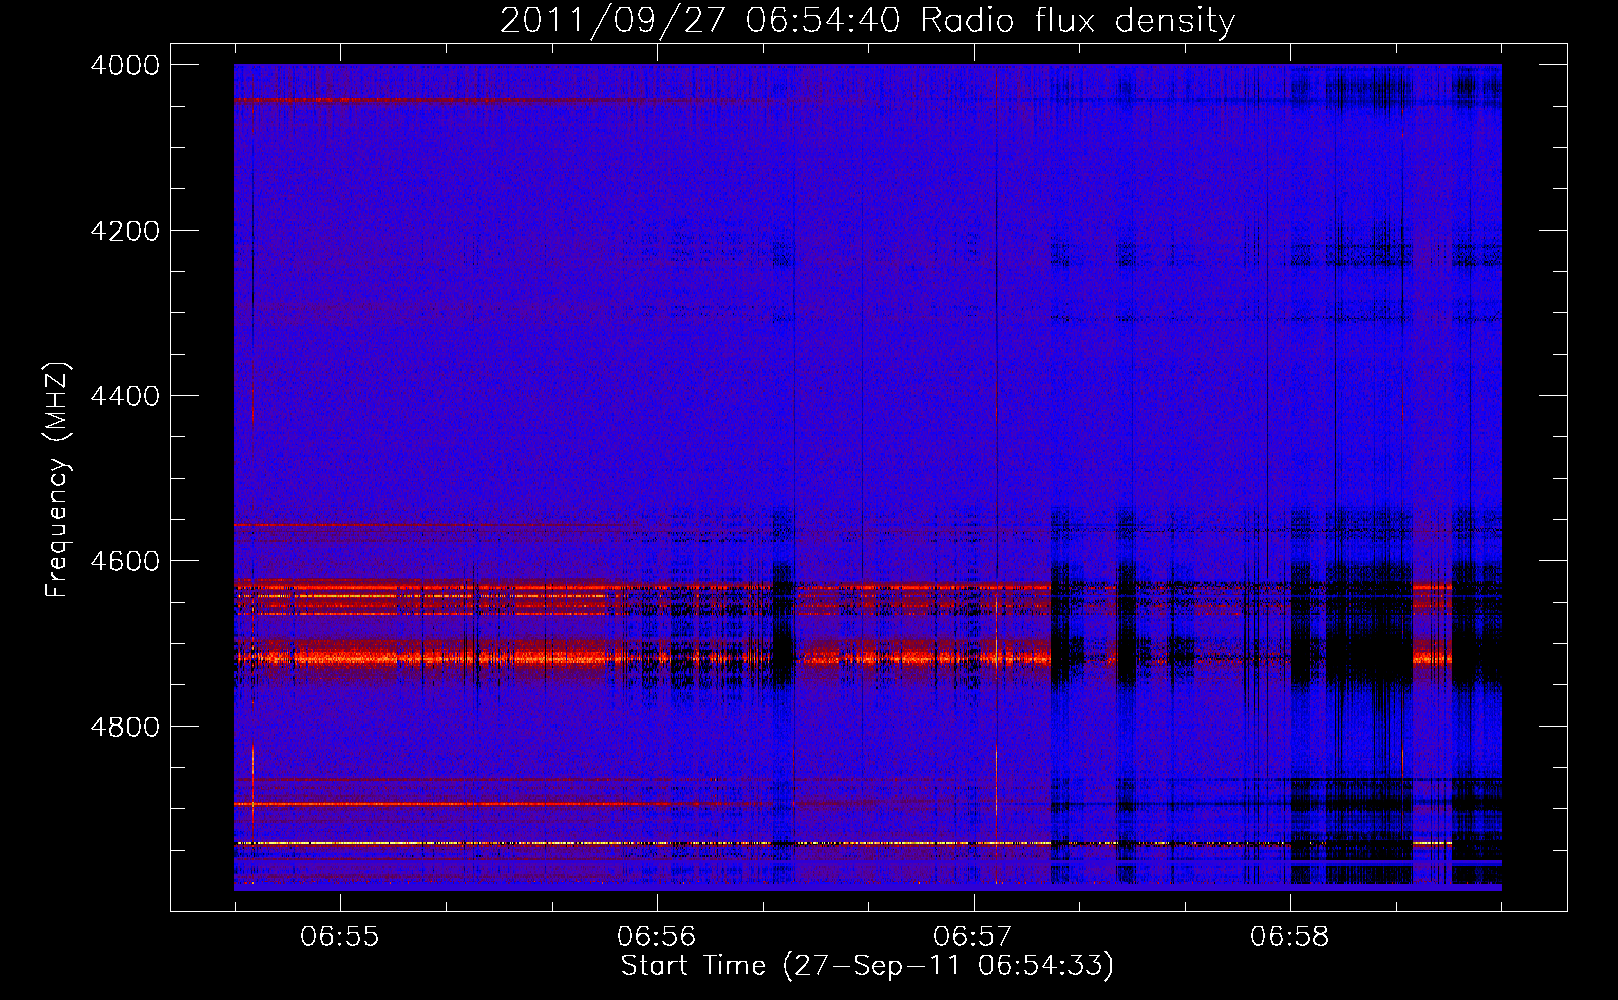This screenshot has height=1000, width=1618.
Task: Select the 4600 frequency tick label
Action: click(125, 561)
